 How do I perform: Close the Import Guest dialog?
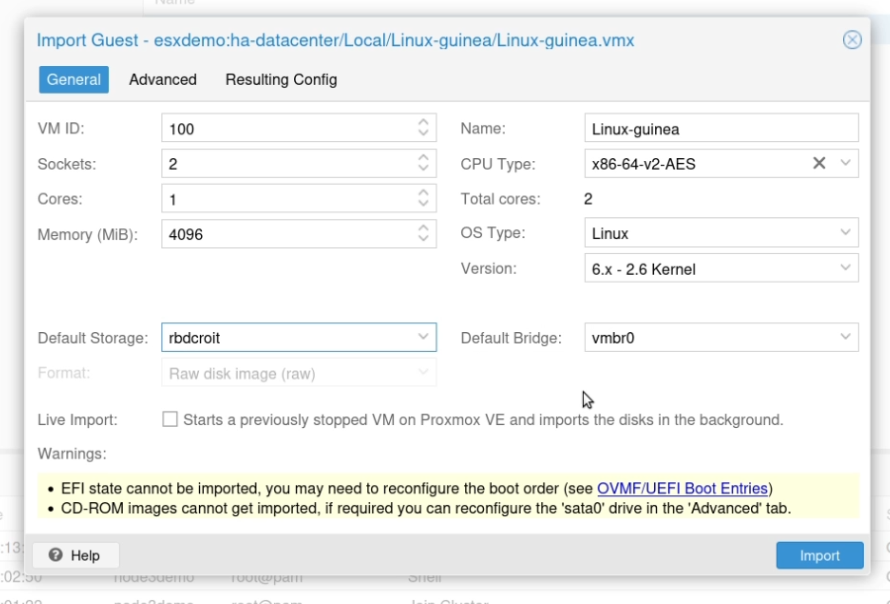(x=852, y=40)
